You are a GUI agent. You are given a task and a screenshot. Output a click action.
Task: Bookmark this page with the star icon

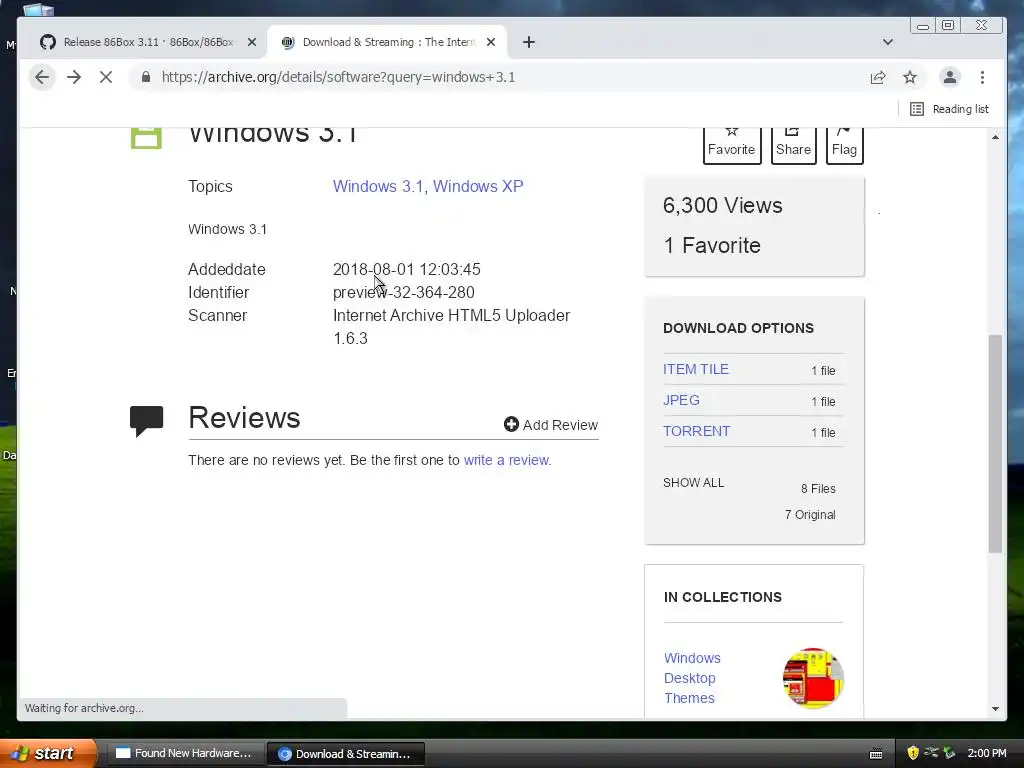(910, 77)
